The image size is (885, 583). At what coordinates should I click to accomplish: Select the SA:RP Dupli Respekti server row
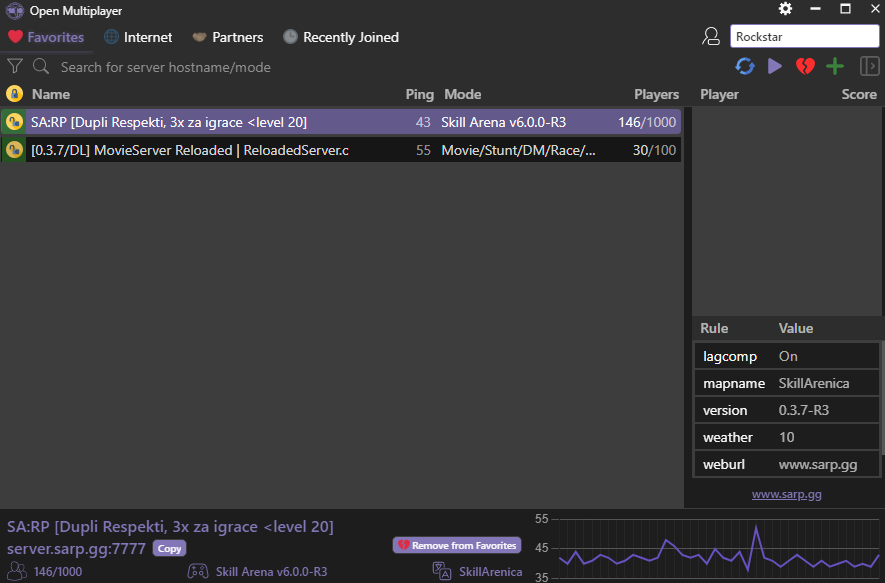pos(341,122)
